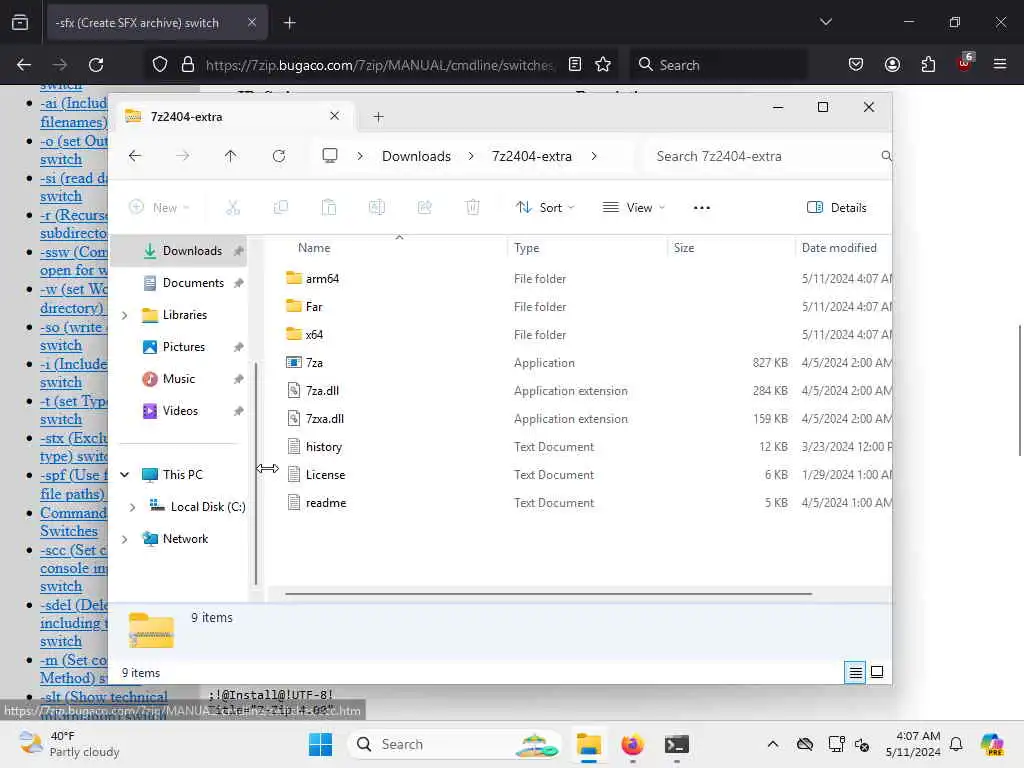
Task: Select Pictures in navigation pane
Action: 179,347
